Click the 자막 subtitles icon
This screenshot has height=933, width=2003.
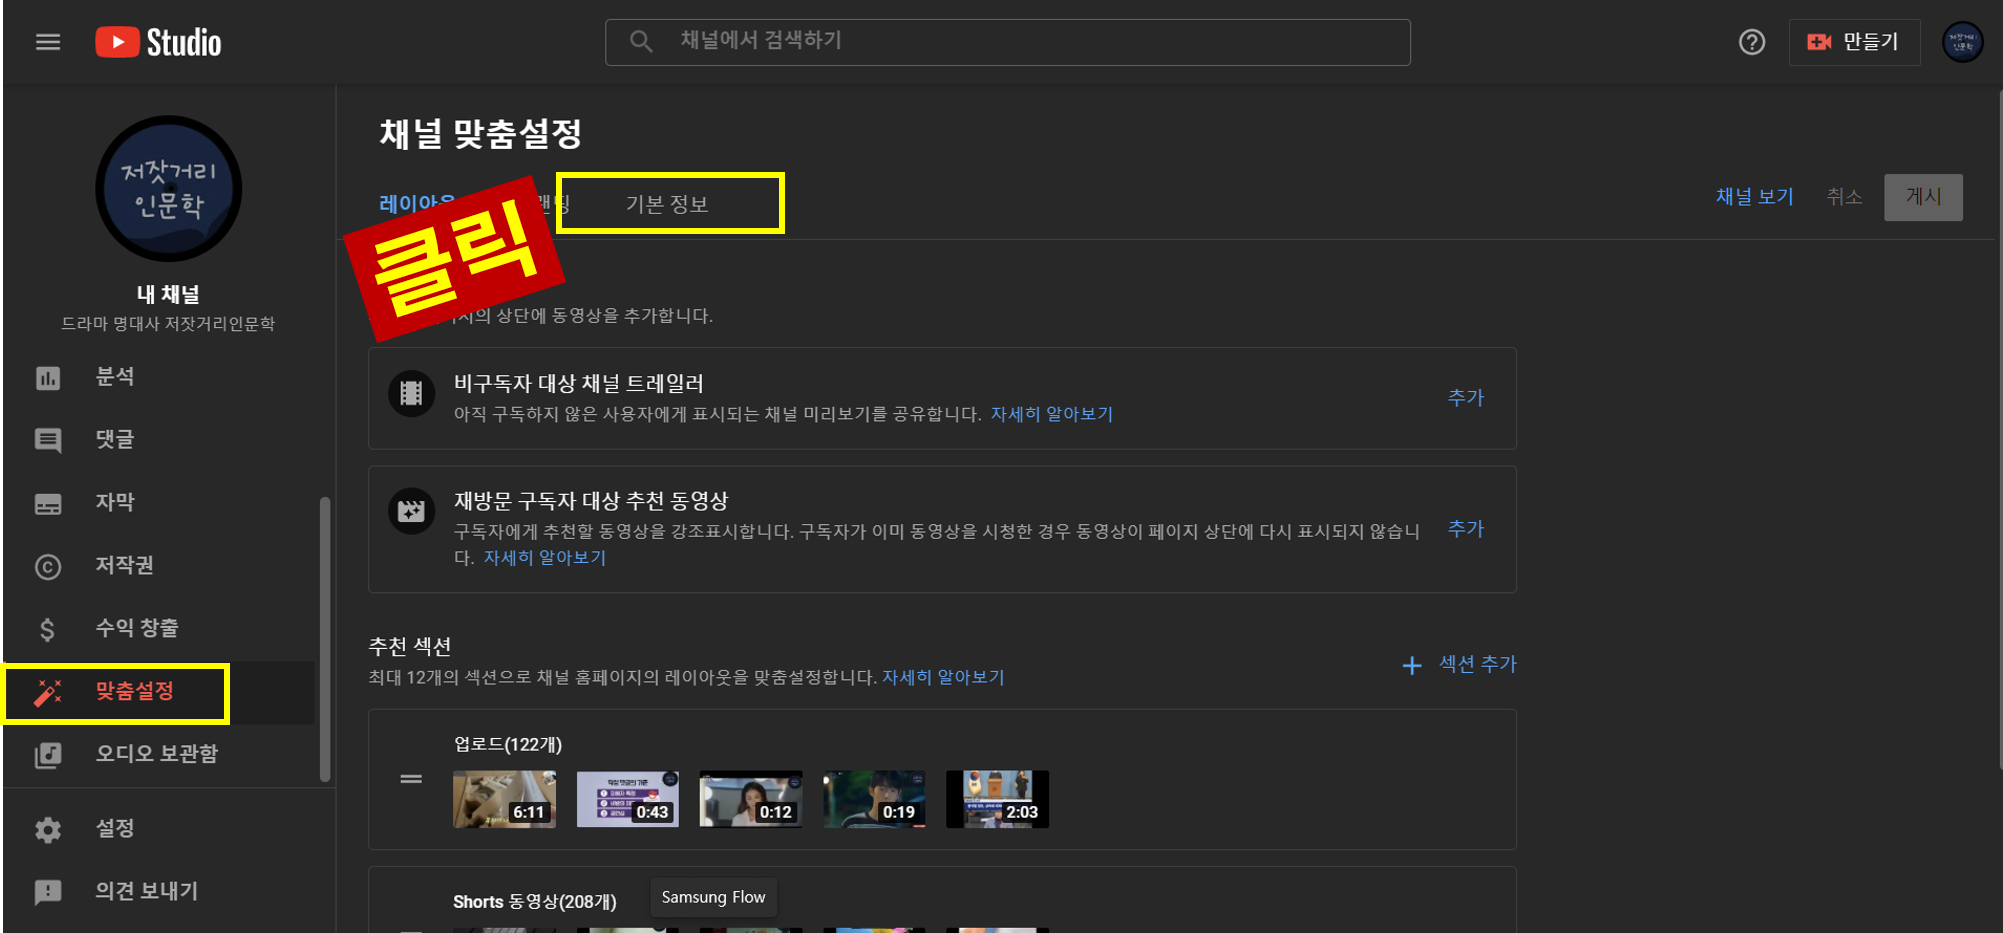tap(48, 504)
